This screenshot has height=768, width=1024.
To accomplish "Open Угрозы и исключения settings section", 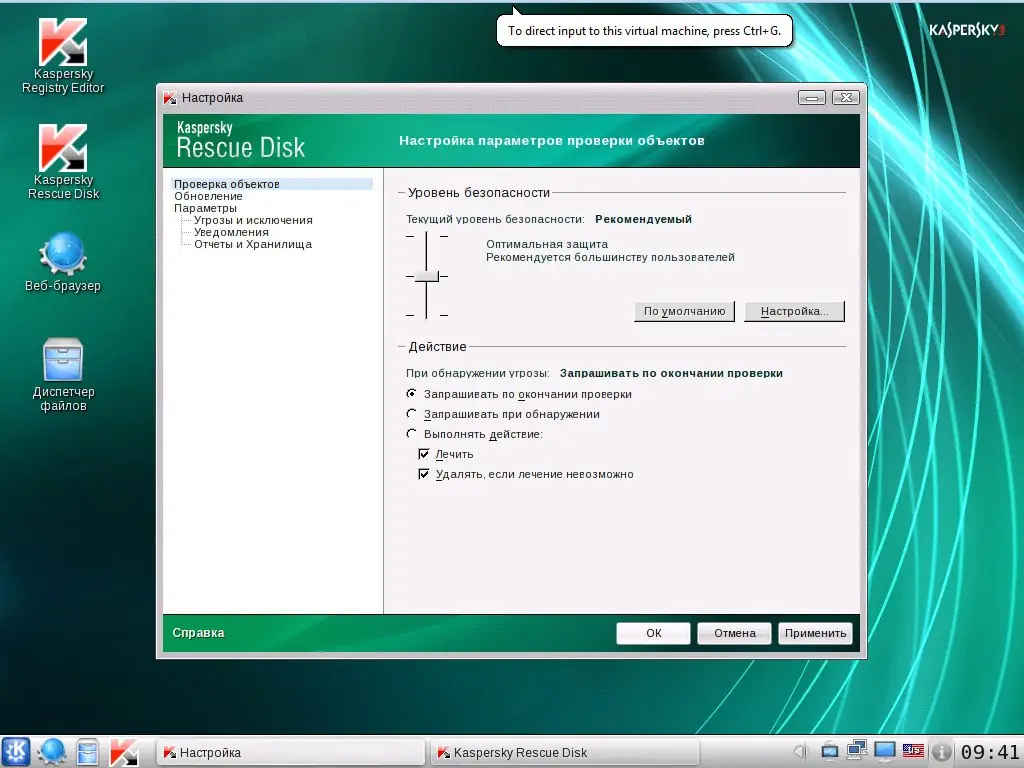I will pyautogui.click(x=253, y=220).
